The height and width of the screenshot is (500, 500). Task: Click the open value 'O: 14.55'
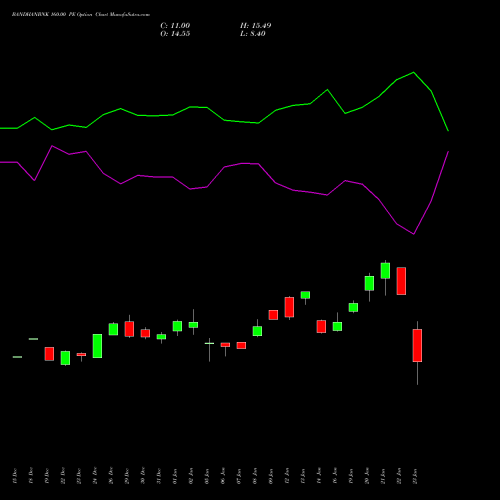(175, 34)
